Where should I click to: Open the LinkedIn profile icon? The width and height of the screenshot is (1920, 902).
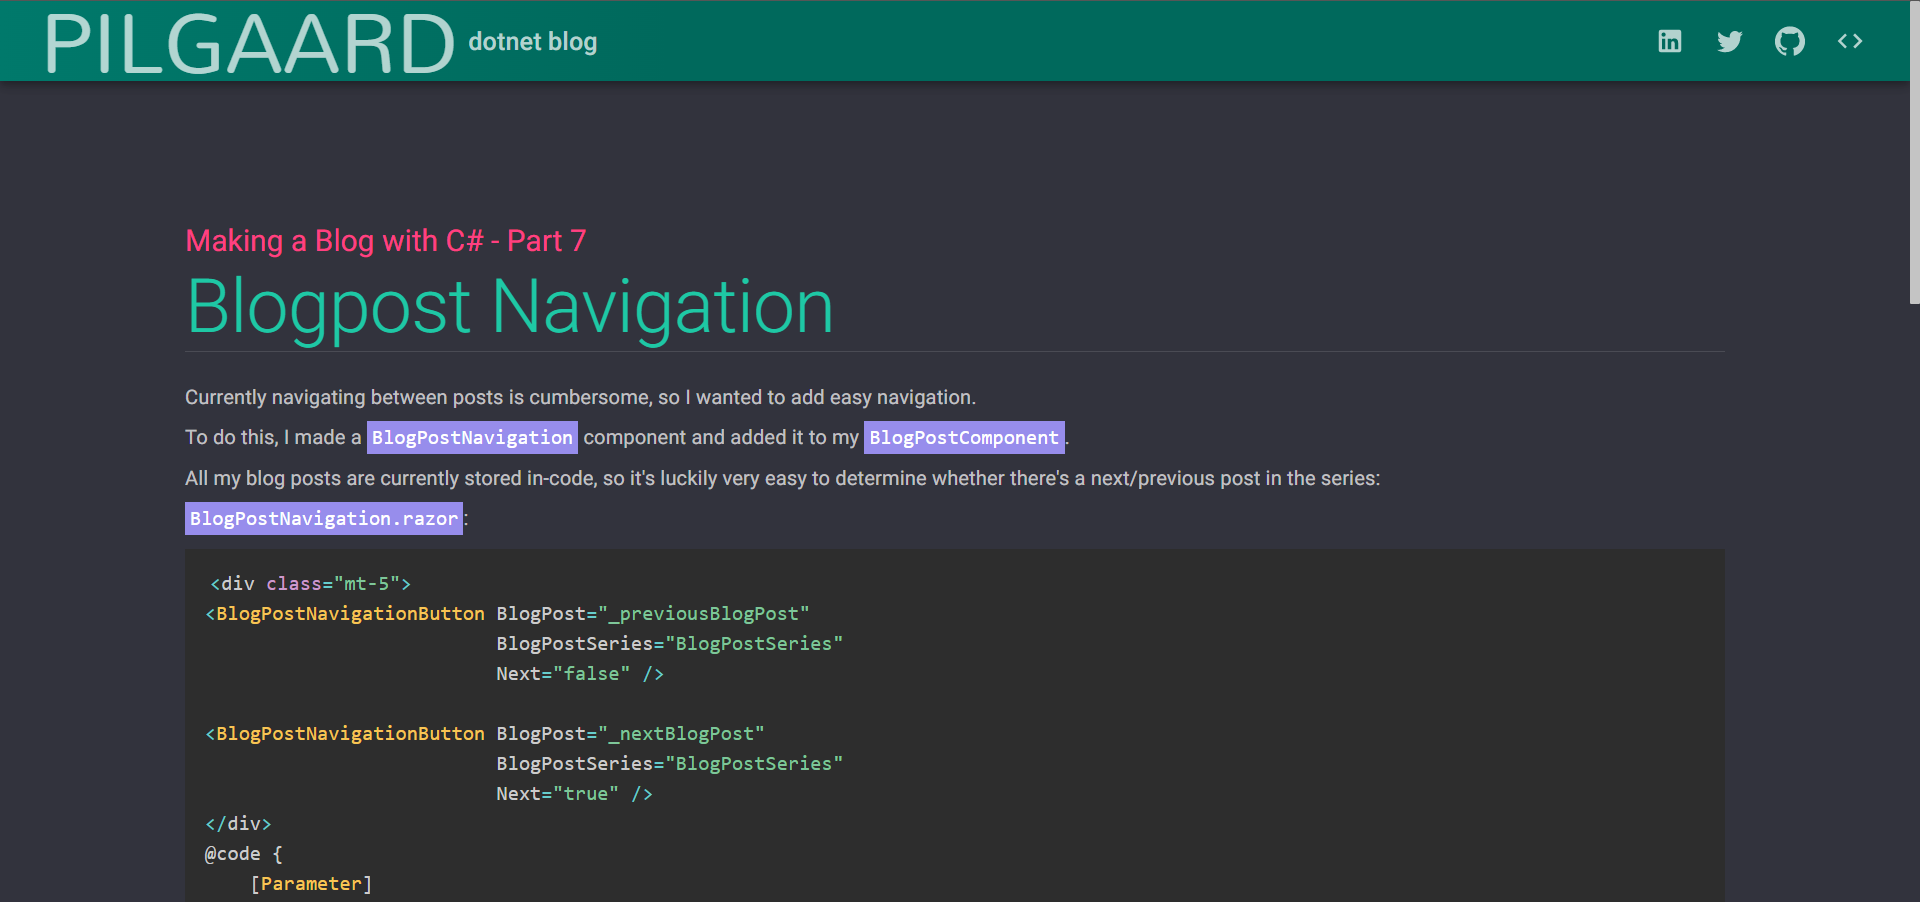[1669, 41]
